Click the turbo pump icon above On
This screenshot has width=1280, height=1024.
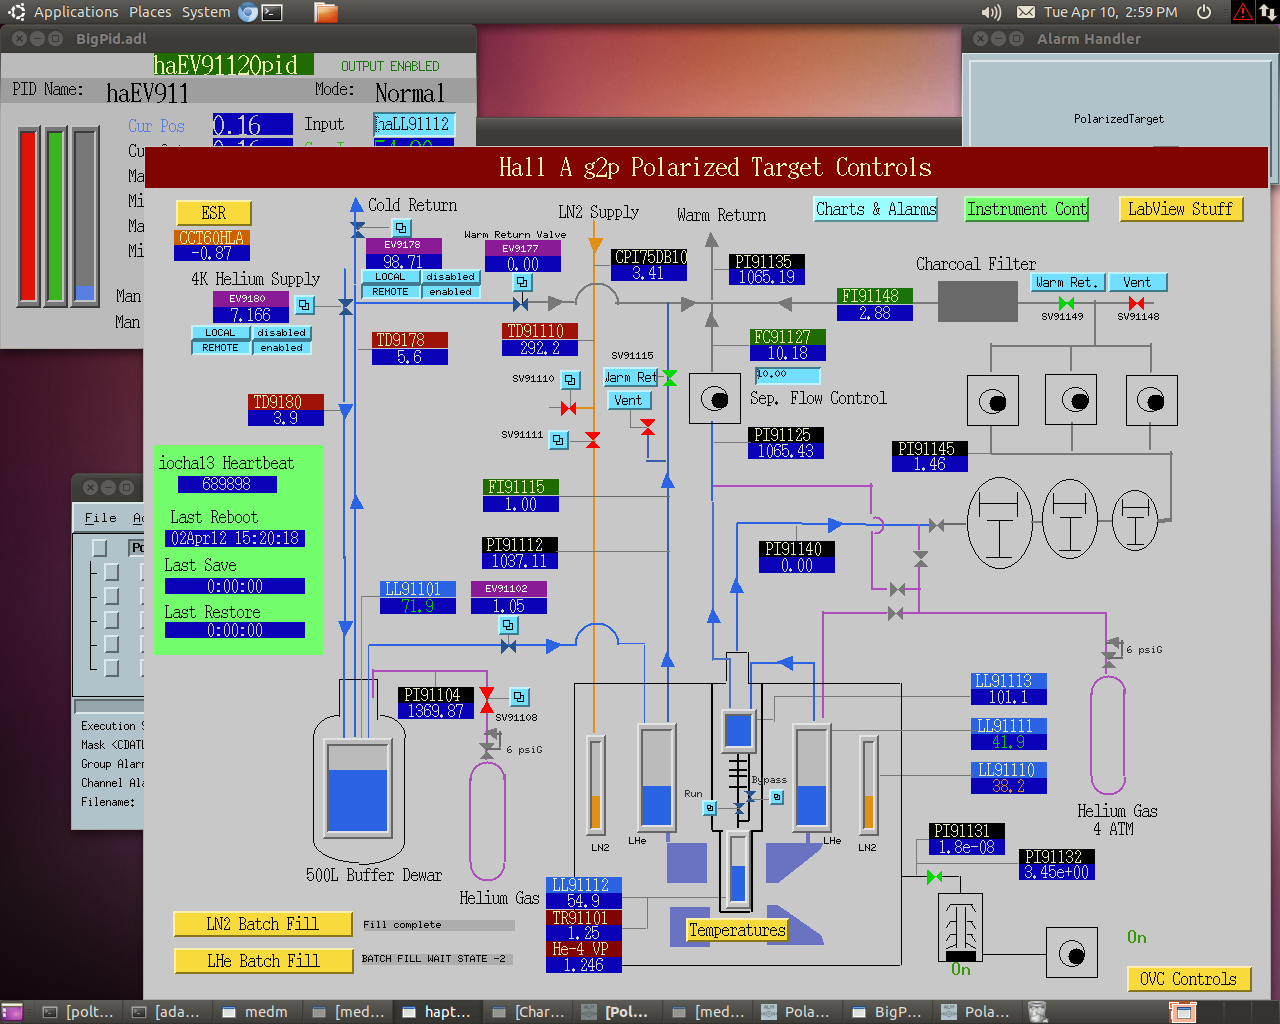tap(961, 927)
